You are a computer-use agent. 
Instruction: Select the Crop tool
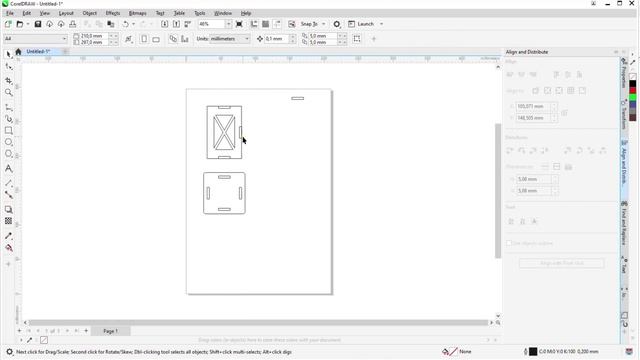(x=9, y=81)
